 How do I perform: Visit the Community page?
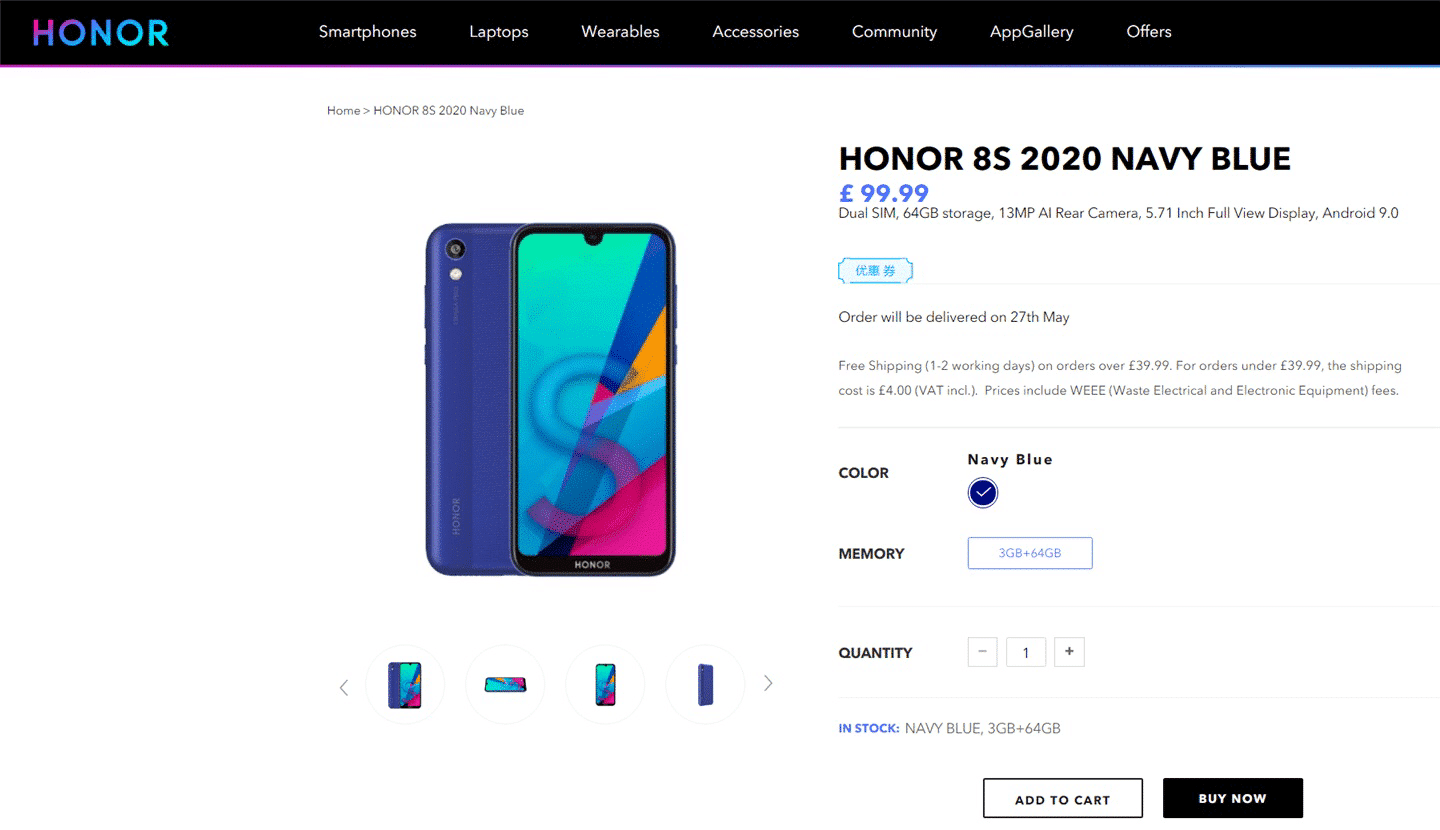coord(894,32)
